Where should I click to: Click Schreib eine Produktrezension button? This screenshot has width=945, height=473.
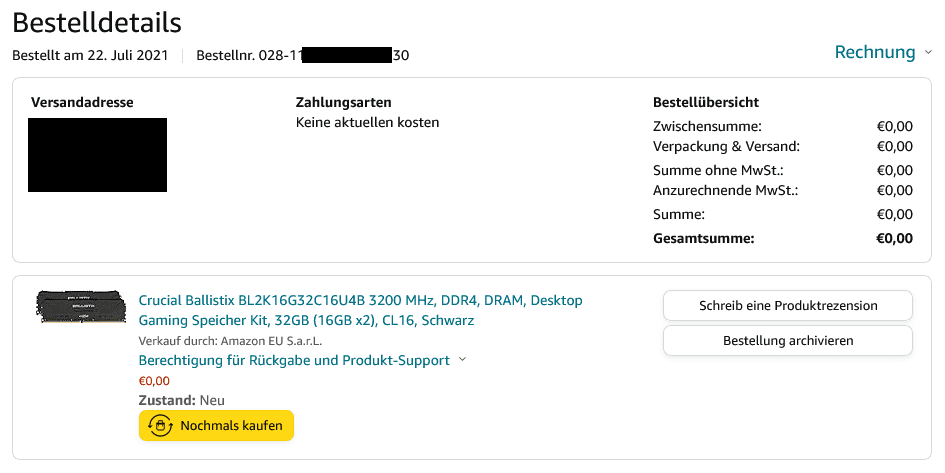point(788,305)
